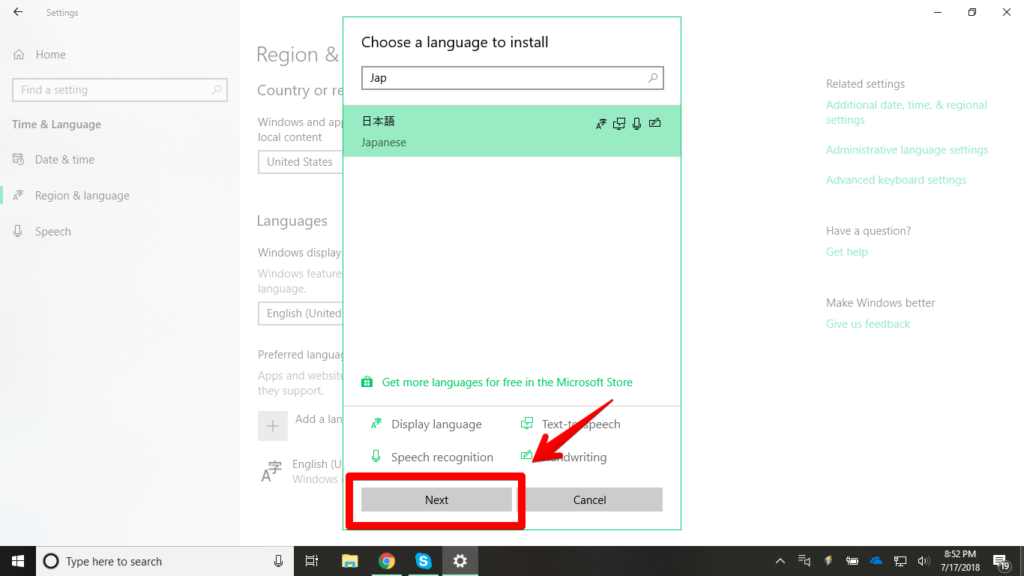Select the Speech recognition microphone icon for Japanese
Image resolution: width=1024 pixels, height=576 pixels.
637,124
